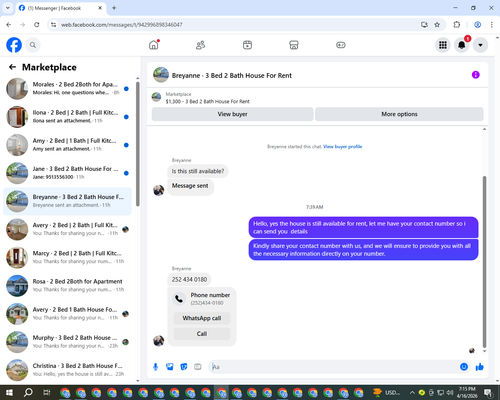Screen dimensions: 500x400
Task: Open Windows Task View
Action: pyautogui.click(x=47, y=393)
